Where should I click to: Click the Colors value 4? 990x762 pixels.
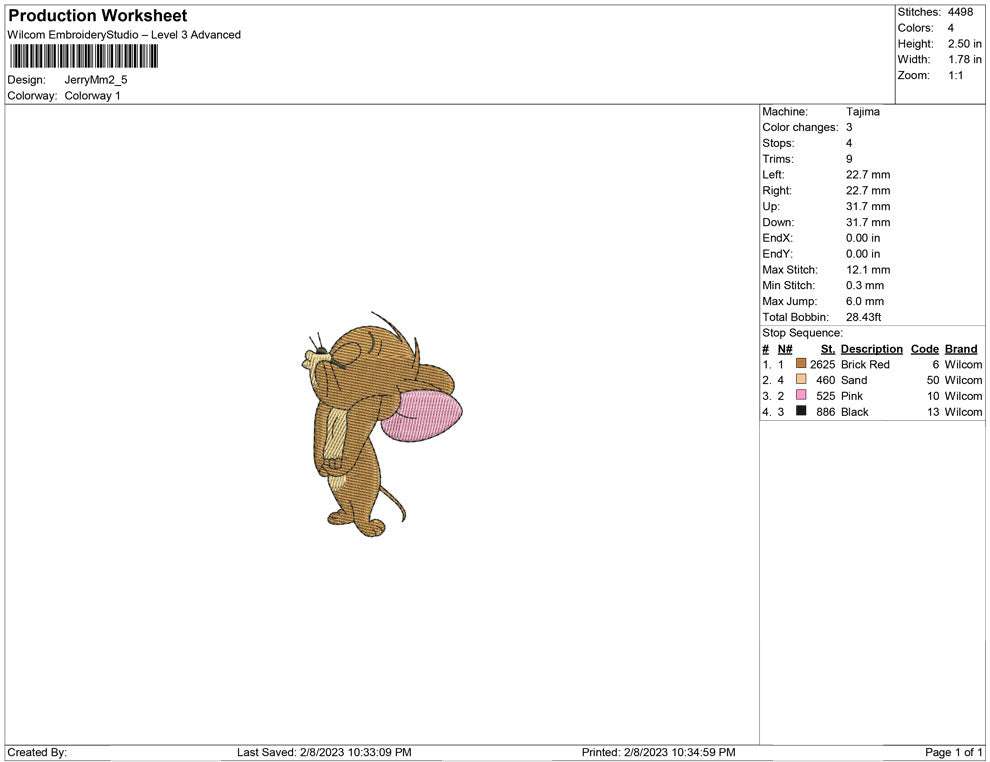[951, 28]
